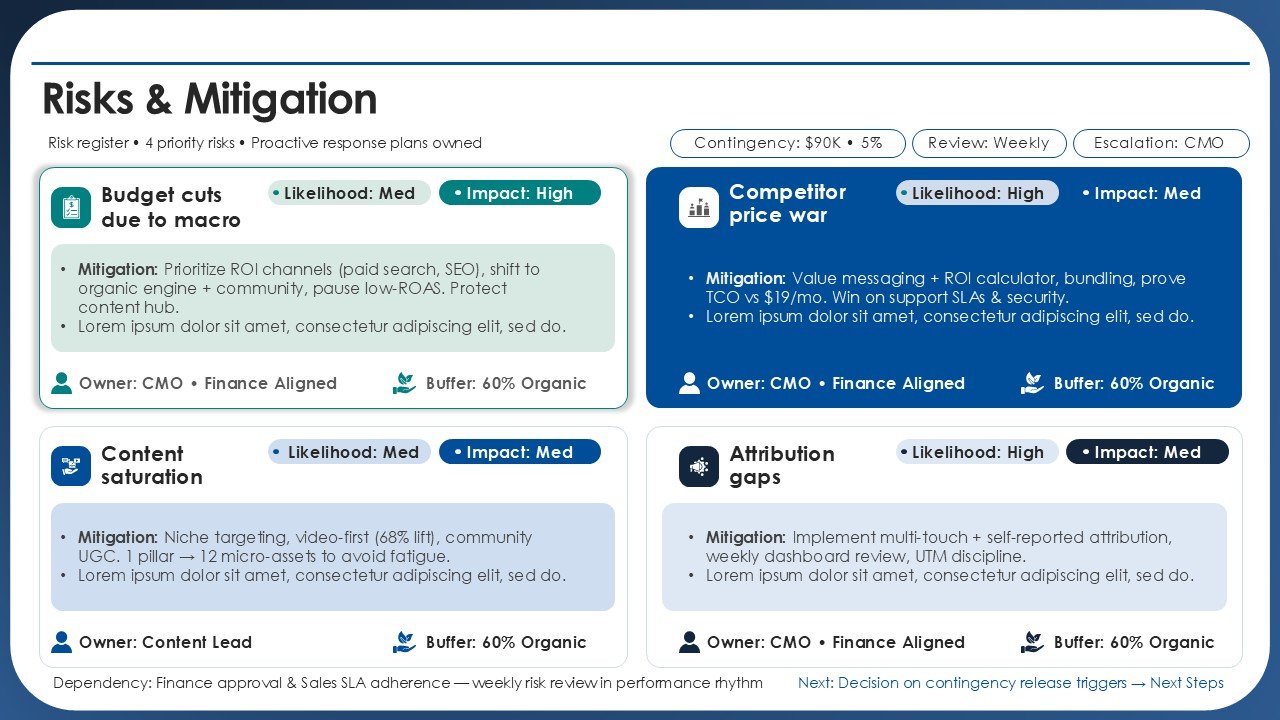1280x720 pixels.
Task: Click the mitigation text starting Prioritize ROI channels
Action: point(309,288)
